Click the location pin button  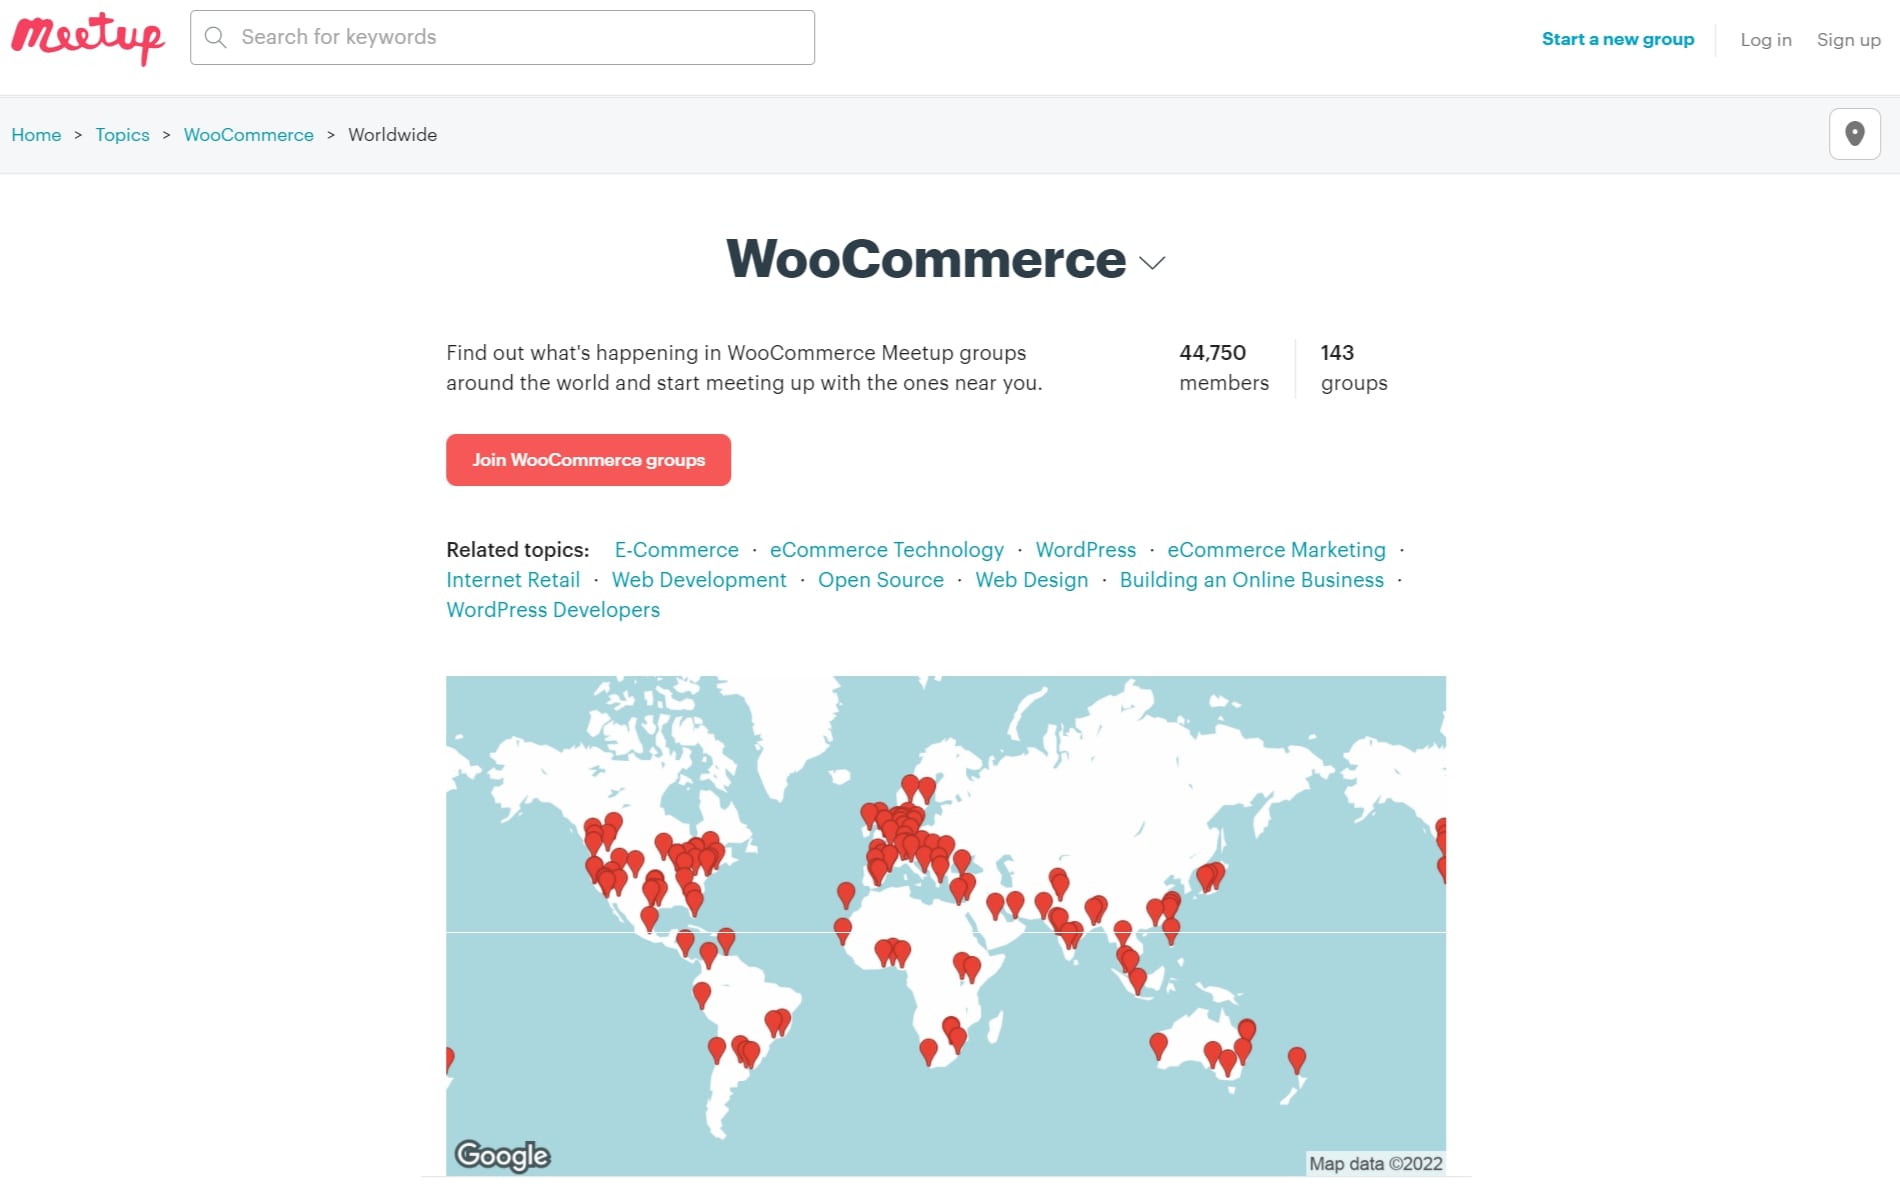point(1854,134)
